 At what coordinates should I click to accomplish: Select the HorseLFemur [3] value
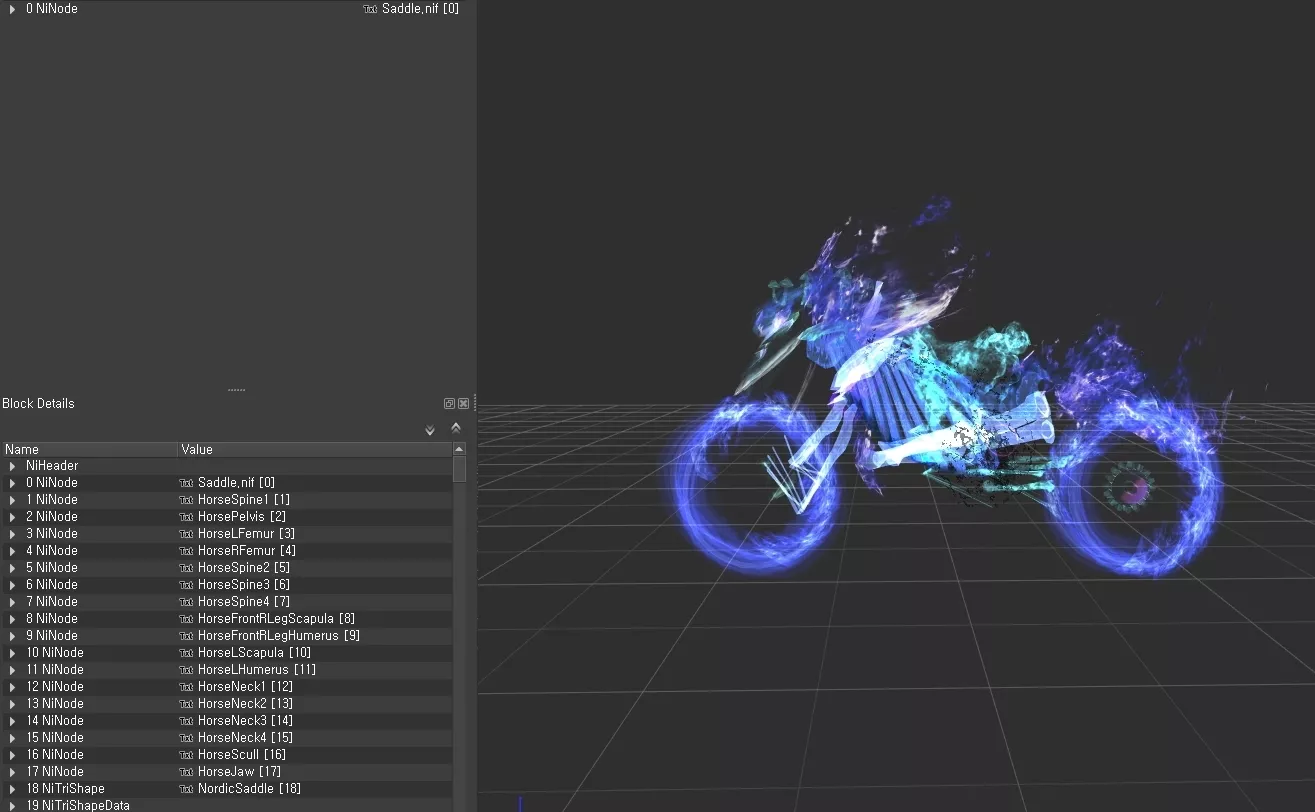[x=246, y=534]
